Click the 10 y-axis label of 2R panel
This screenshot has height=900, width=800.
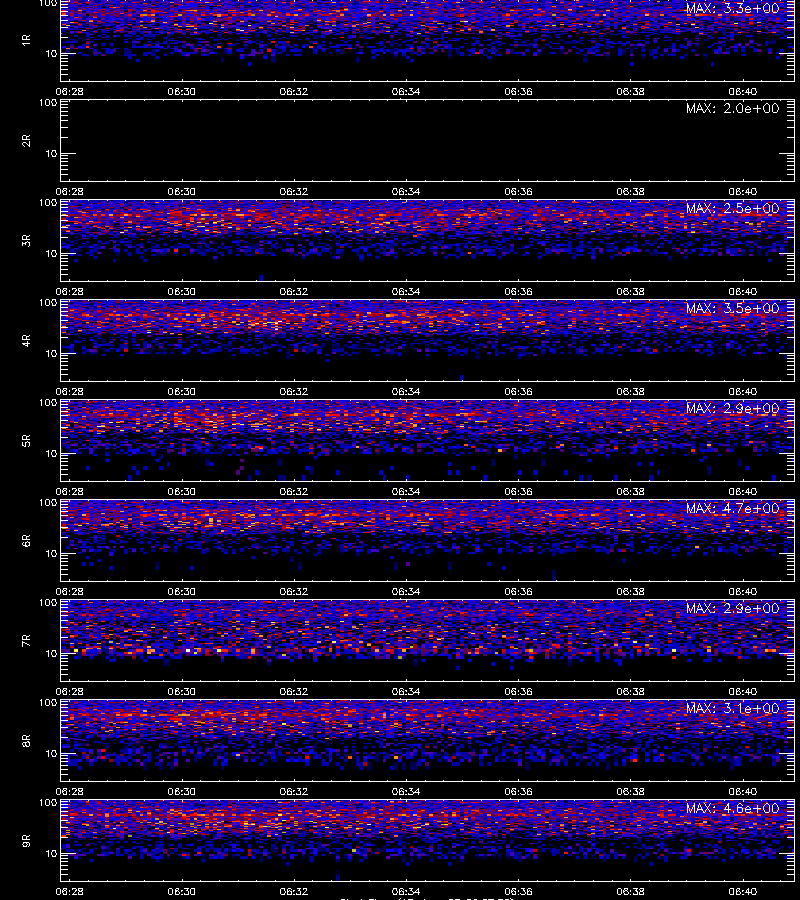coord(51,154)
